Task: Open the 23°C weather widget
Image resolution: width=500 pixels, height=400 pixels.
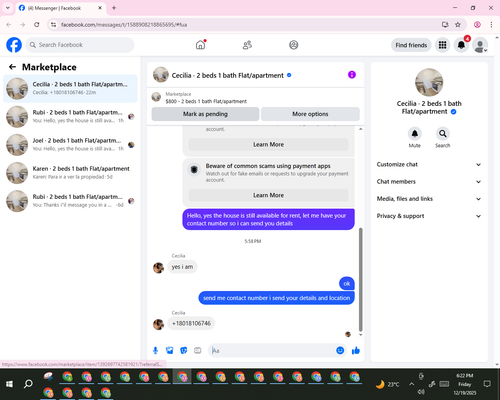Action: tap(387, 384)
